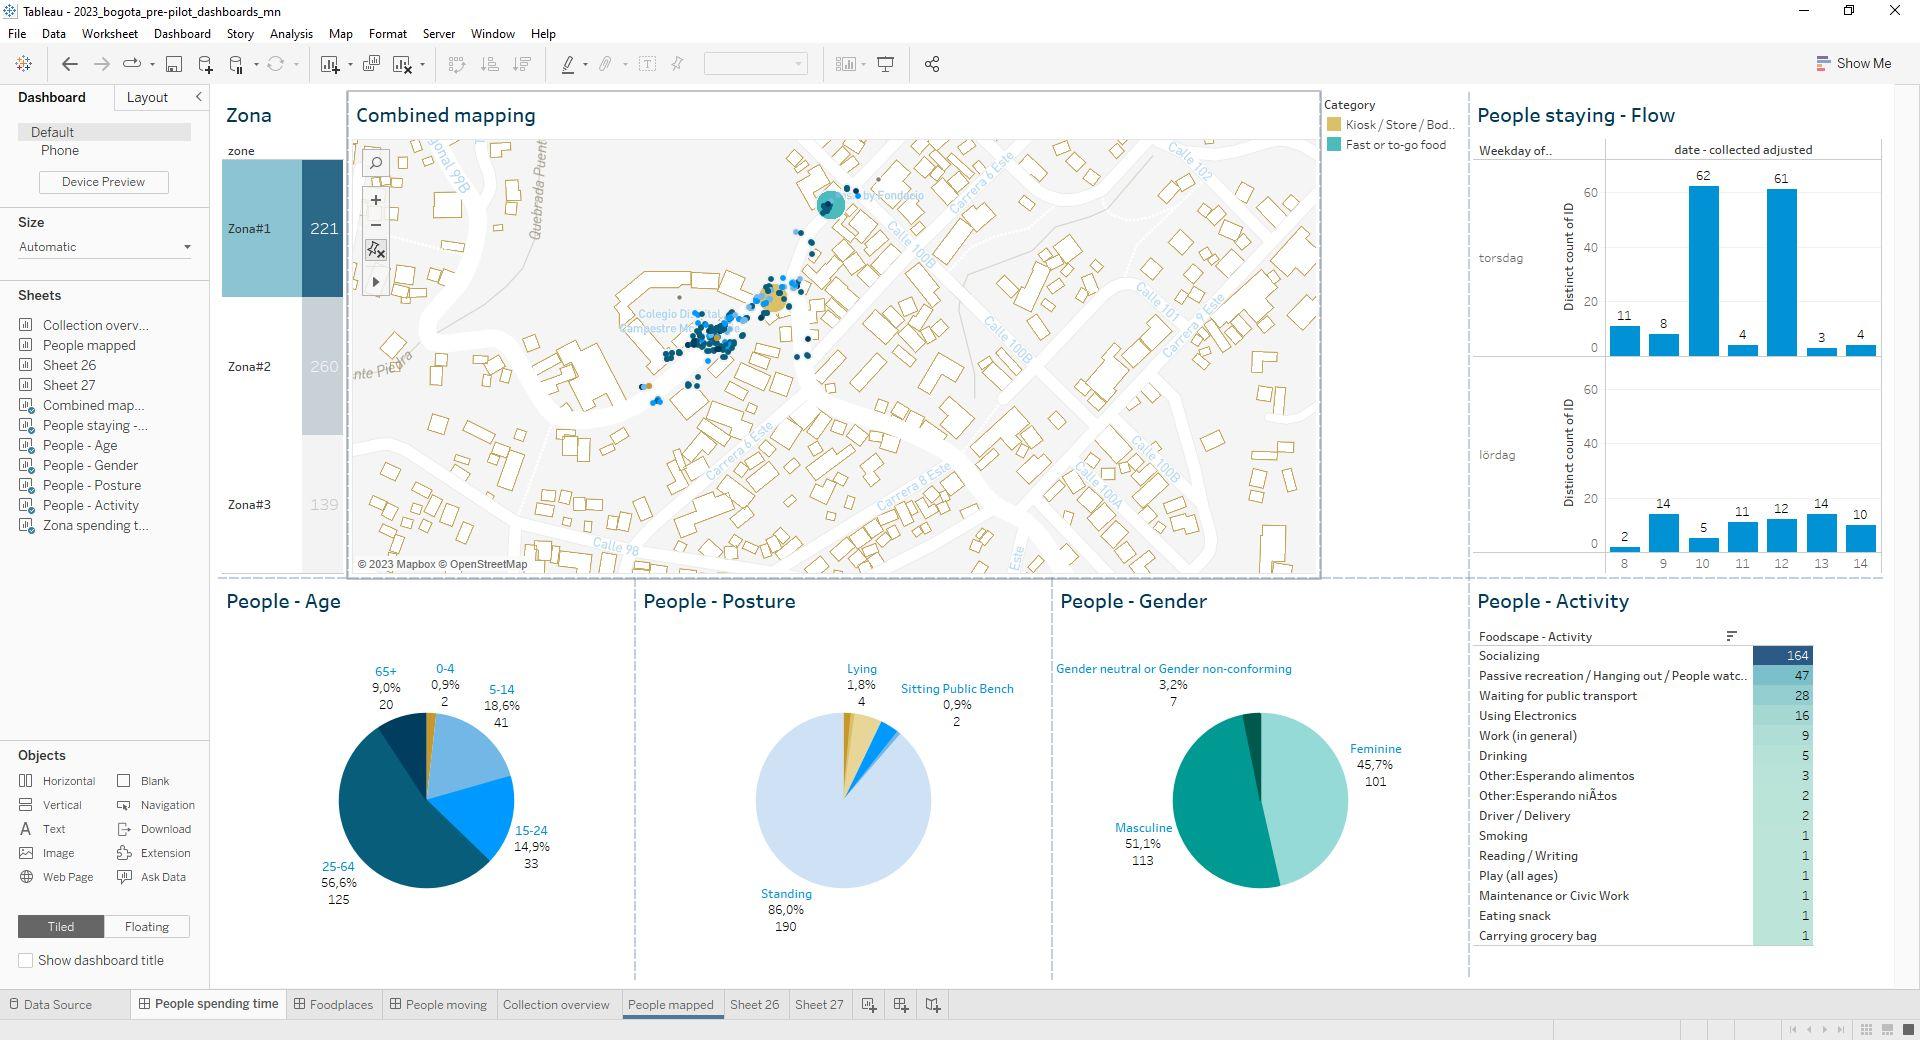
Task: Select the Zona#1 bar showing 221
Action: tap(323, 229)
